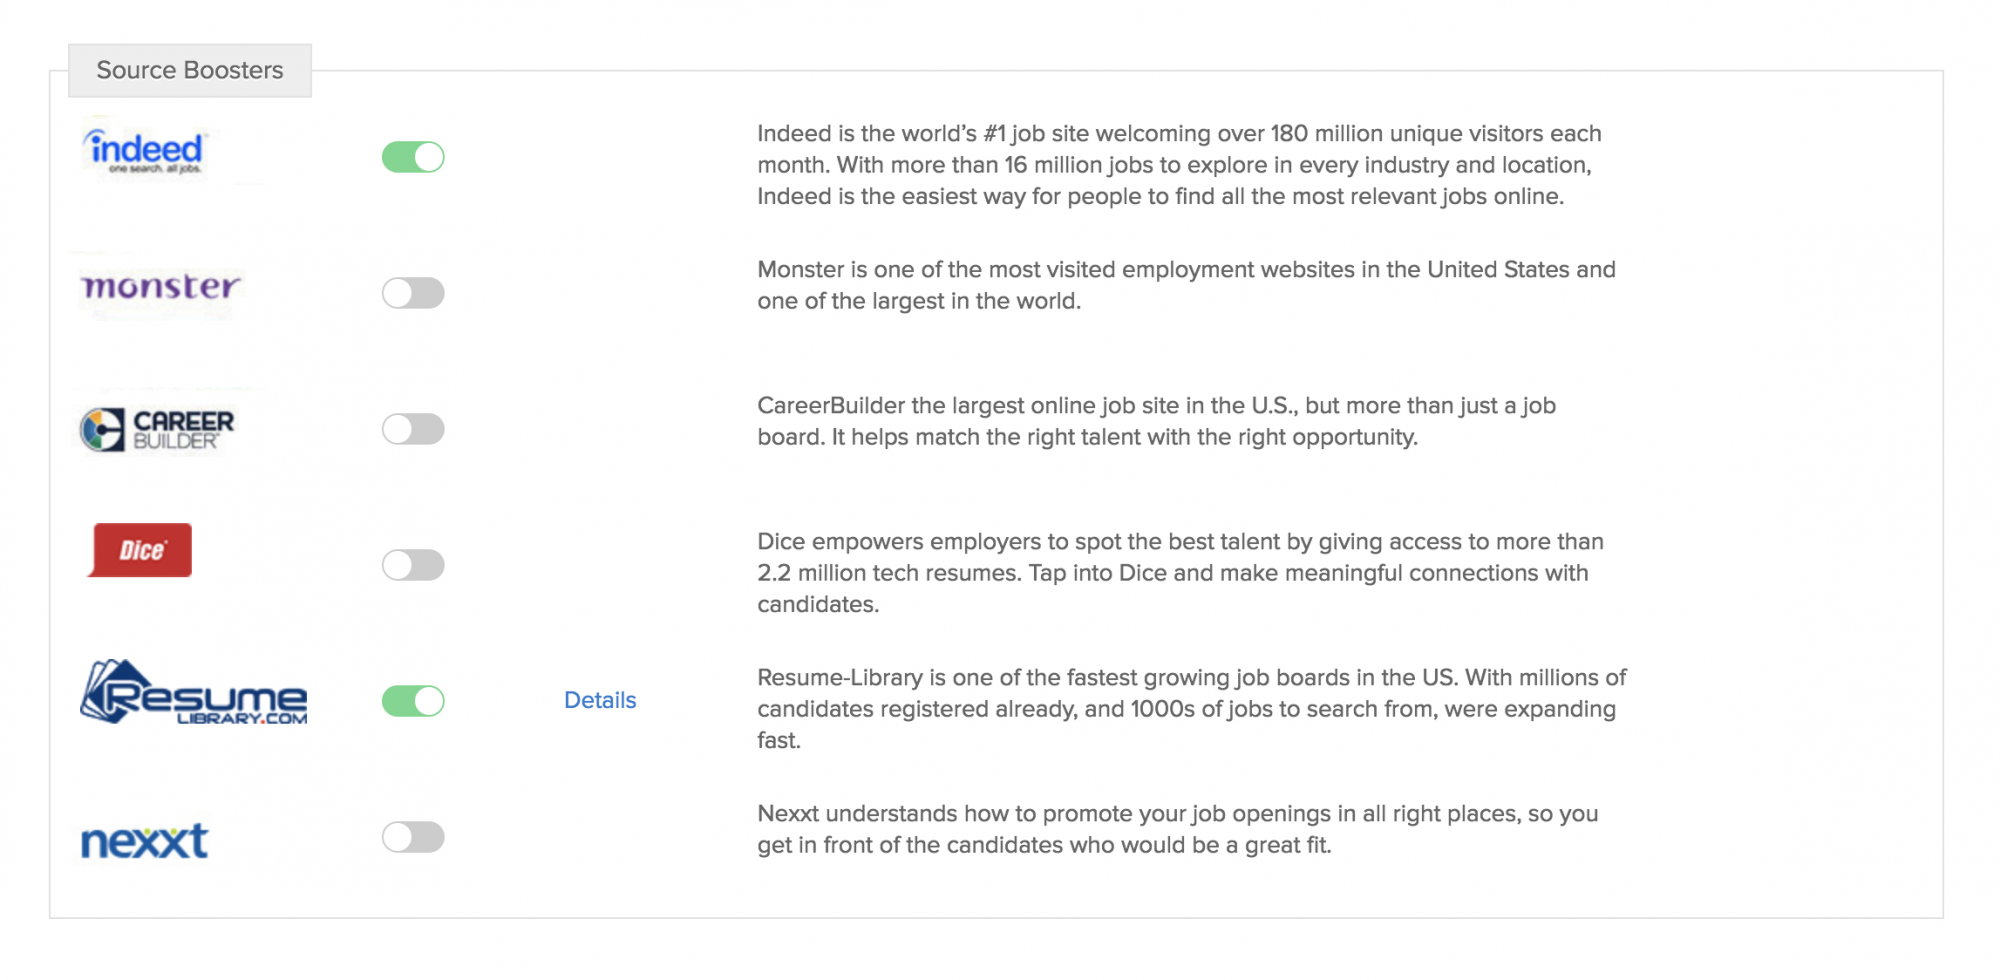Image resolution: width=2000 pixels, height=980 pixels.
Task: Disable the Indeed source booster toggle
Action: (413, 157)
